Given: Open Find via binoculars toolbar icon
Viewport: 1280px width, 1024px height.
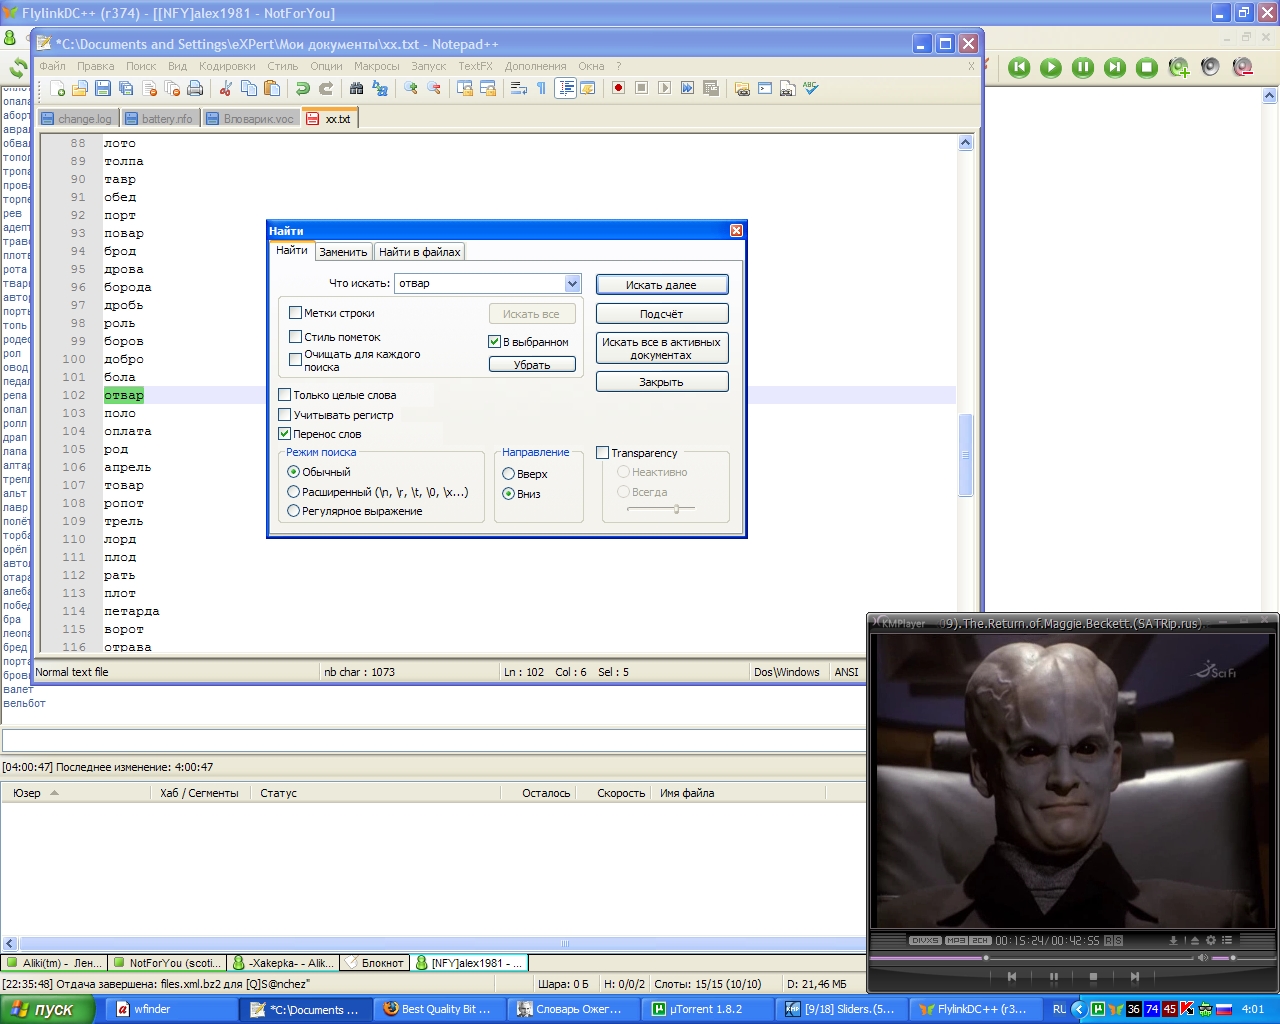Looking at the screenshot, I should [x=356, y=89].
